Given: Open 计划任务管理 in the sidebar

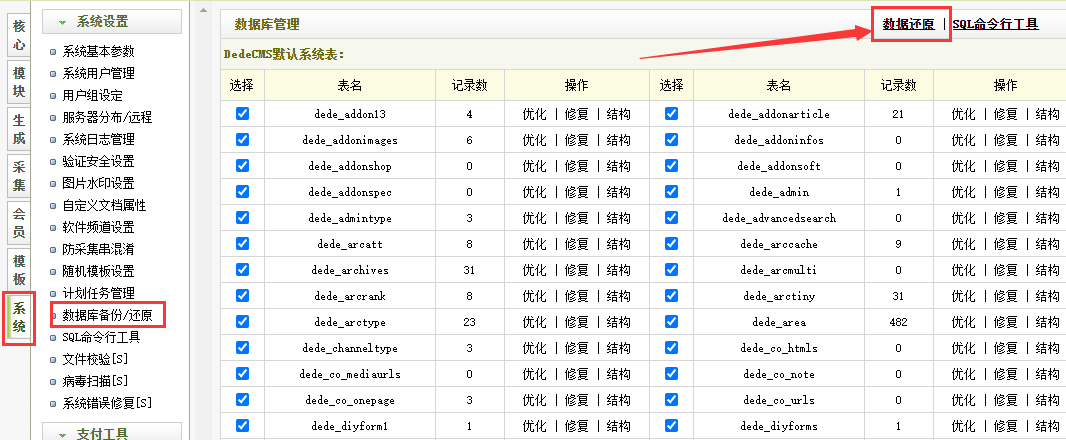Looking at the screenshot, I should tap(98, 293).
